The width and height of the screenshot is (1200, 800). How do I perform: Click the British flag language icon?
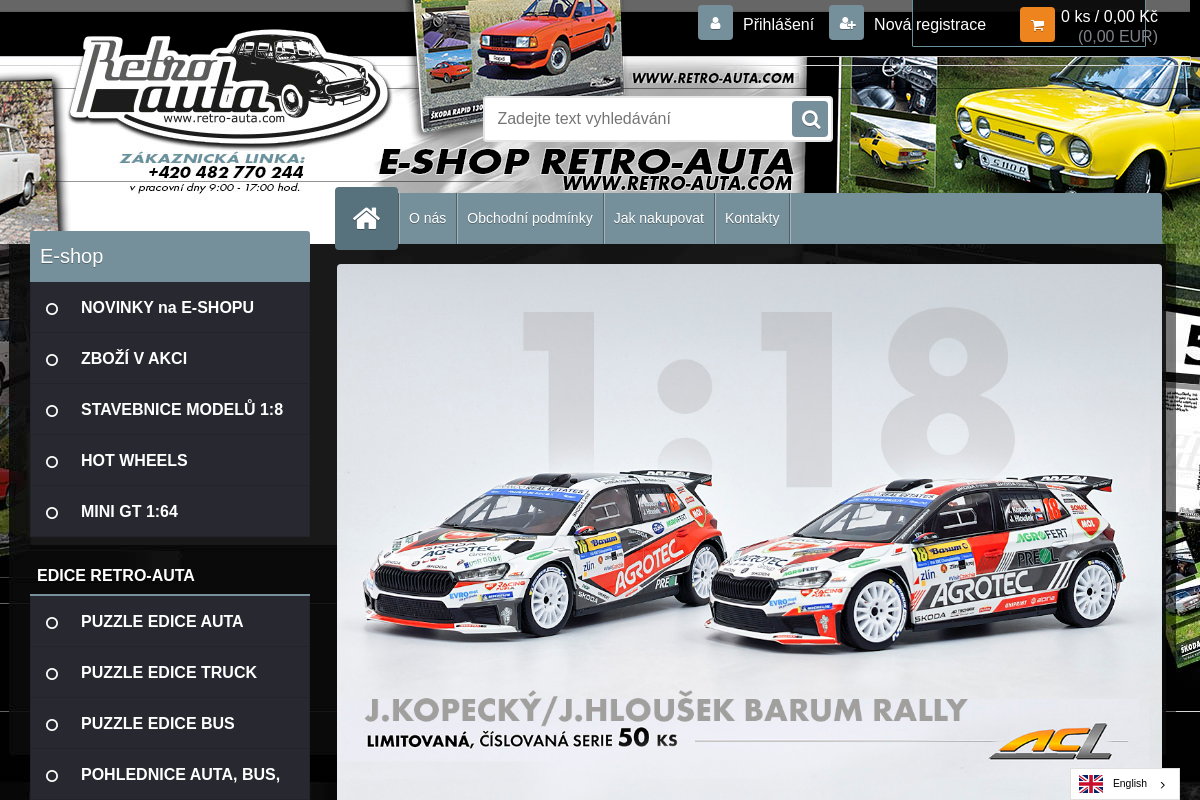1090,784
